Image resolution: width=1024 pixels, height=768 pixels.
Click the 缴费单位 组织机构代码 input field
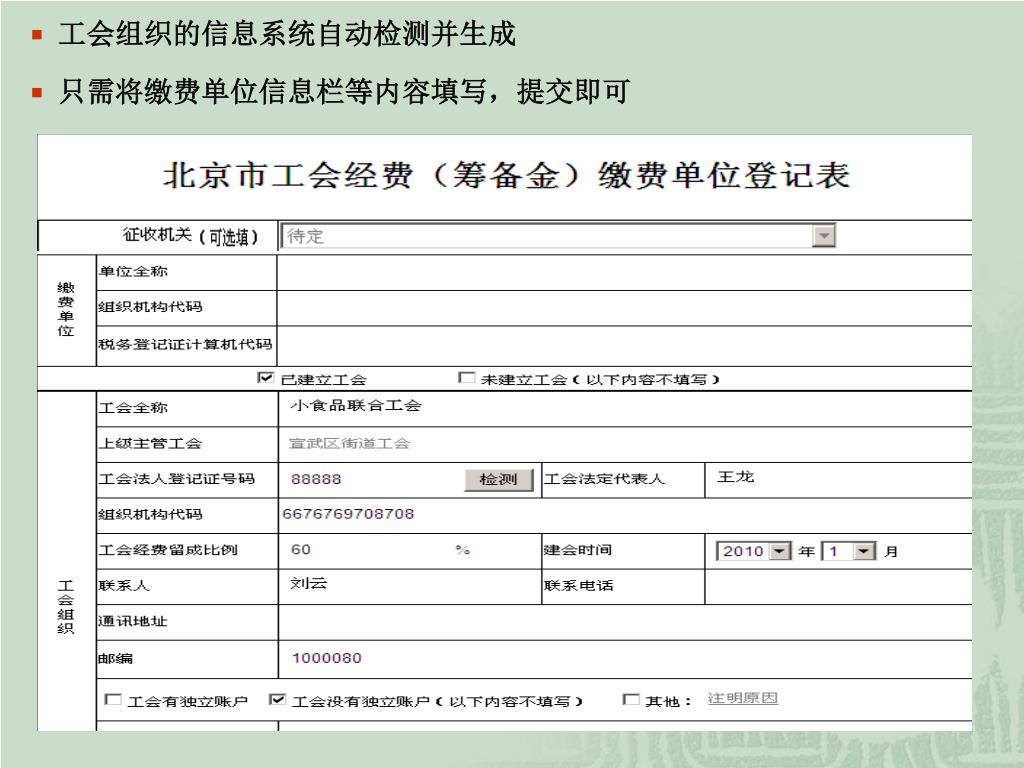point(624,308)
